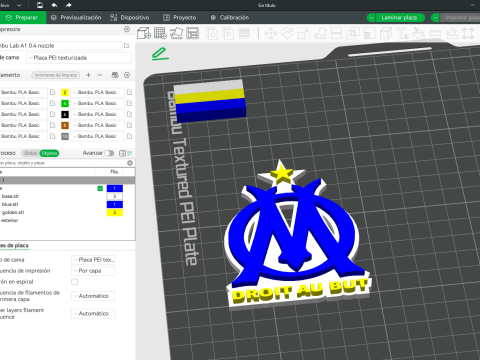480x360 pixels.
Task: Open filament 4 Bambu PLA Basic dropdown
Action: [x=97, y=103]
